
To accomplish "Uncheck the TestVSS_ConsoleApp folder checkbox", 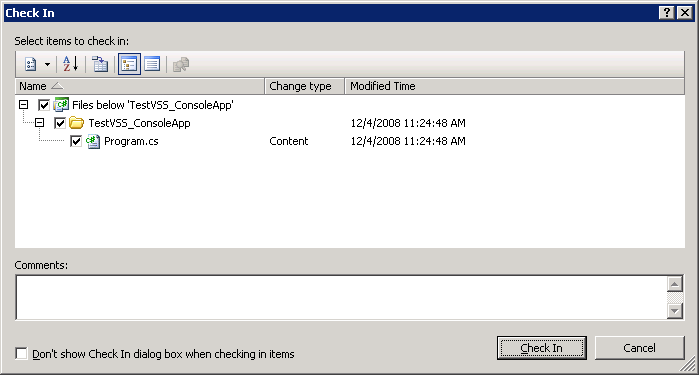I will 60,123.
